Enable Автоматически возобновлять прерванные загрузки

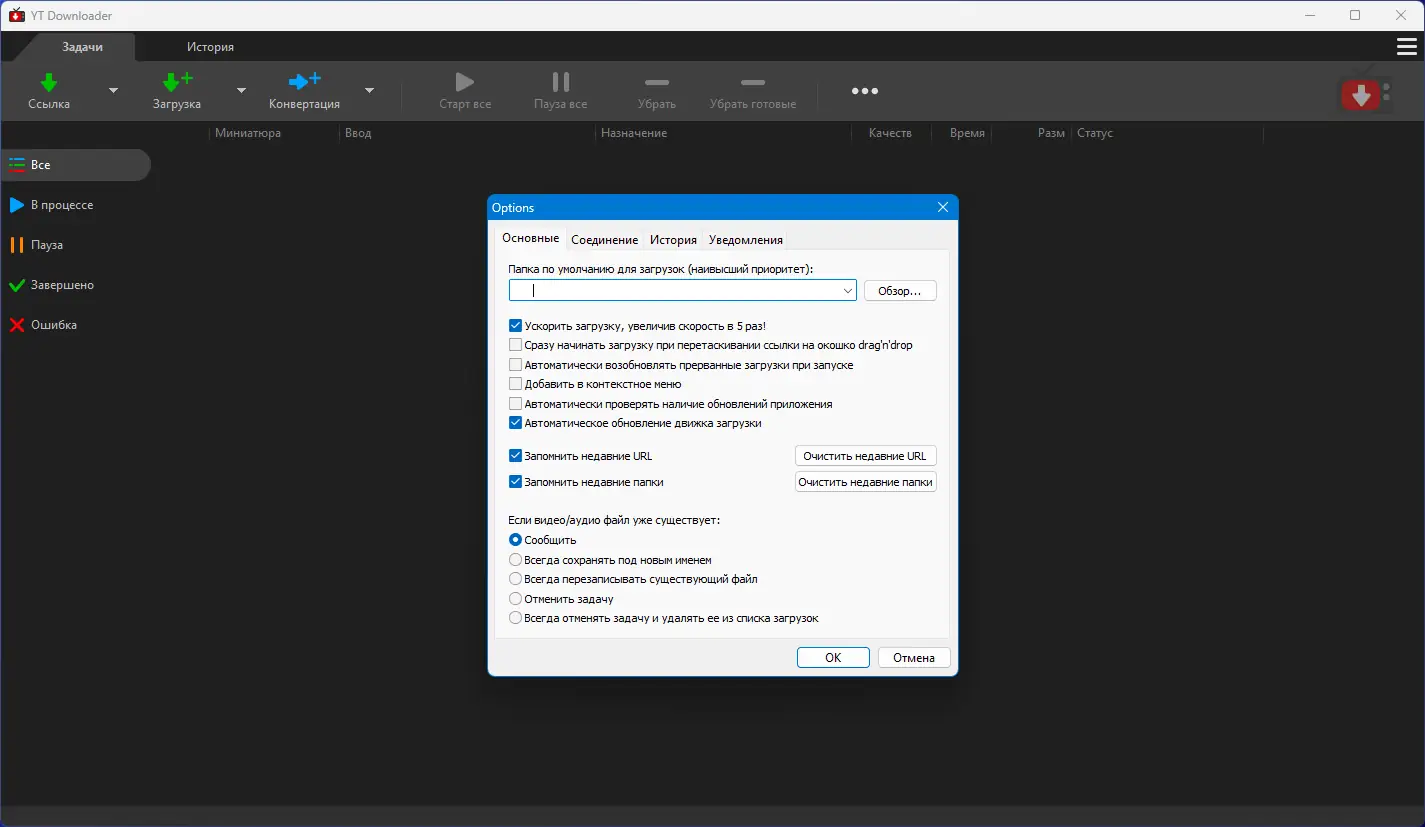click(516, 365)
